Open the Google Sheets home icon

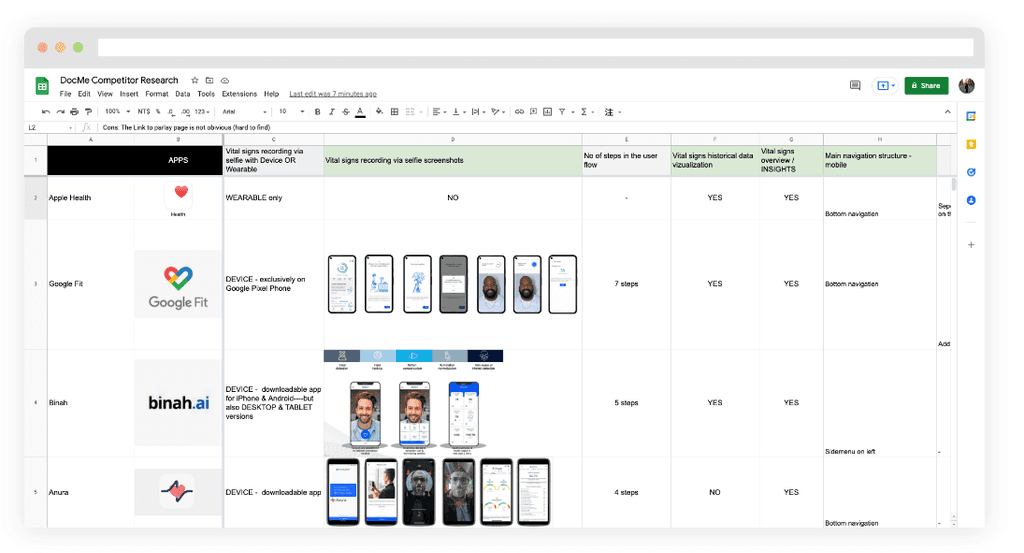[42, 86]
